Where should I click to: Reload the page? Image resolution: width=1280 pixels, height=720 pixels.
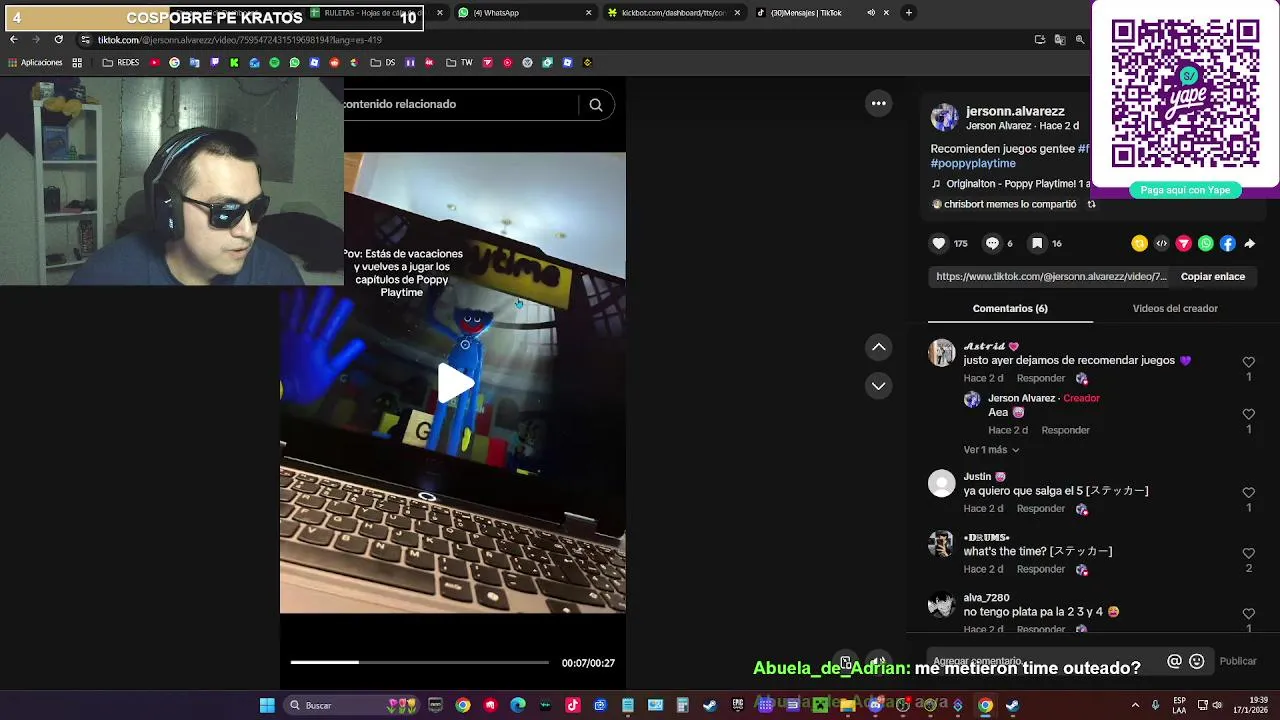pos(58,40)
